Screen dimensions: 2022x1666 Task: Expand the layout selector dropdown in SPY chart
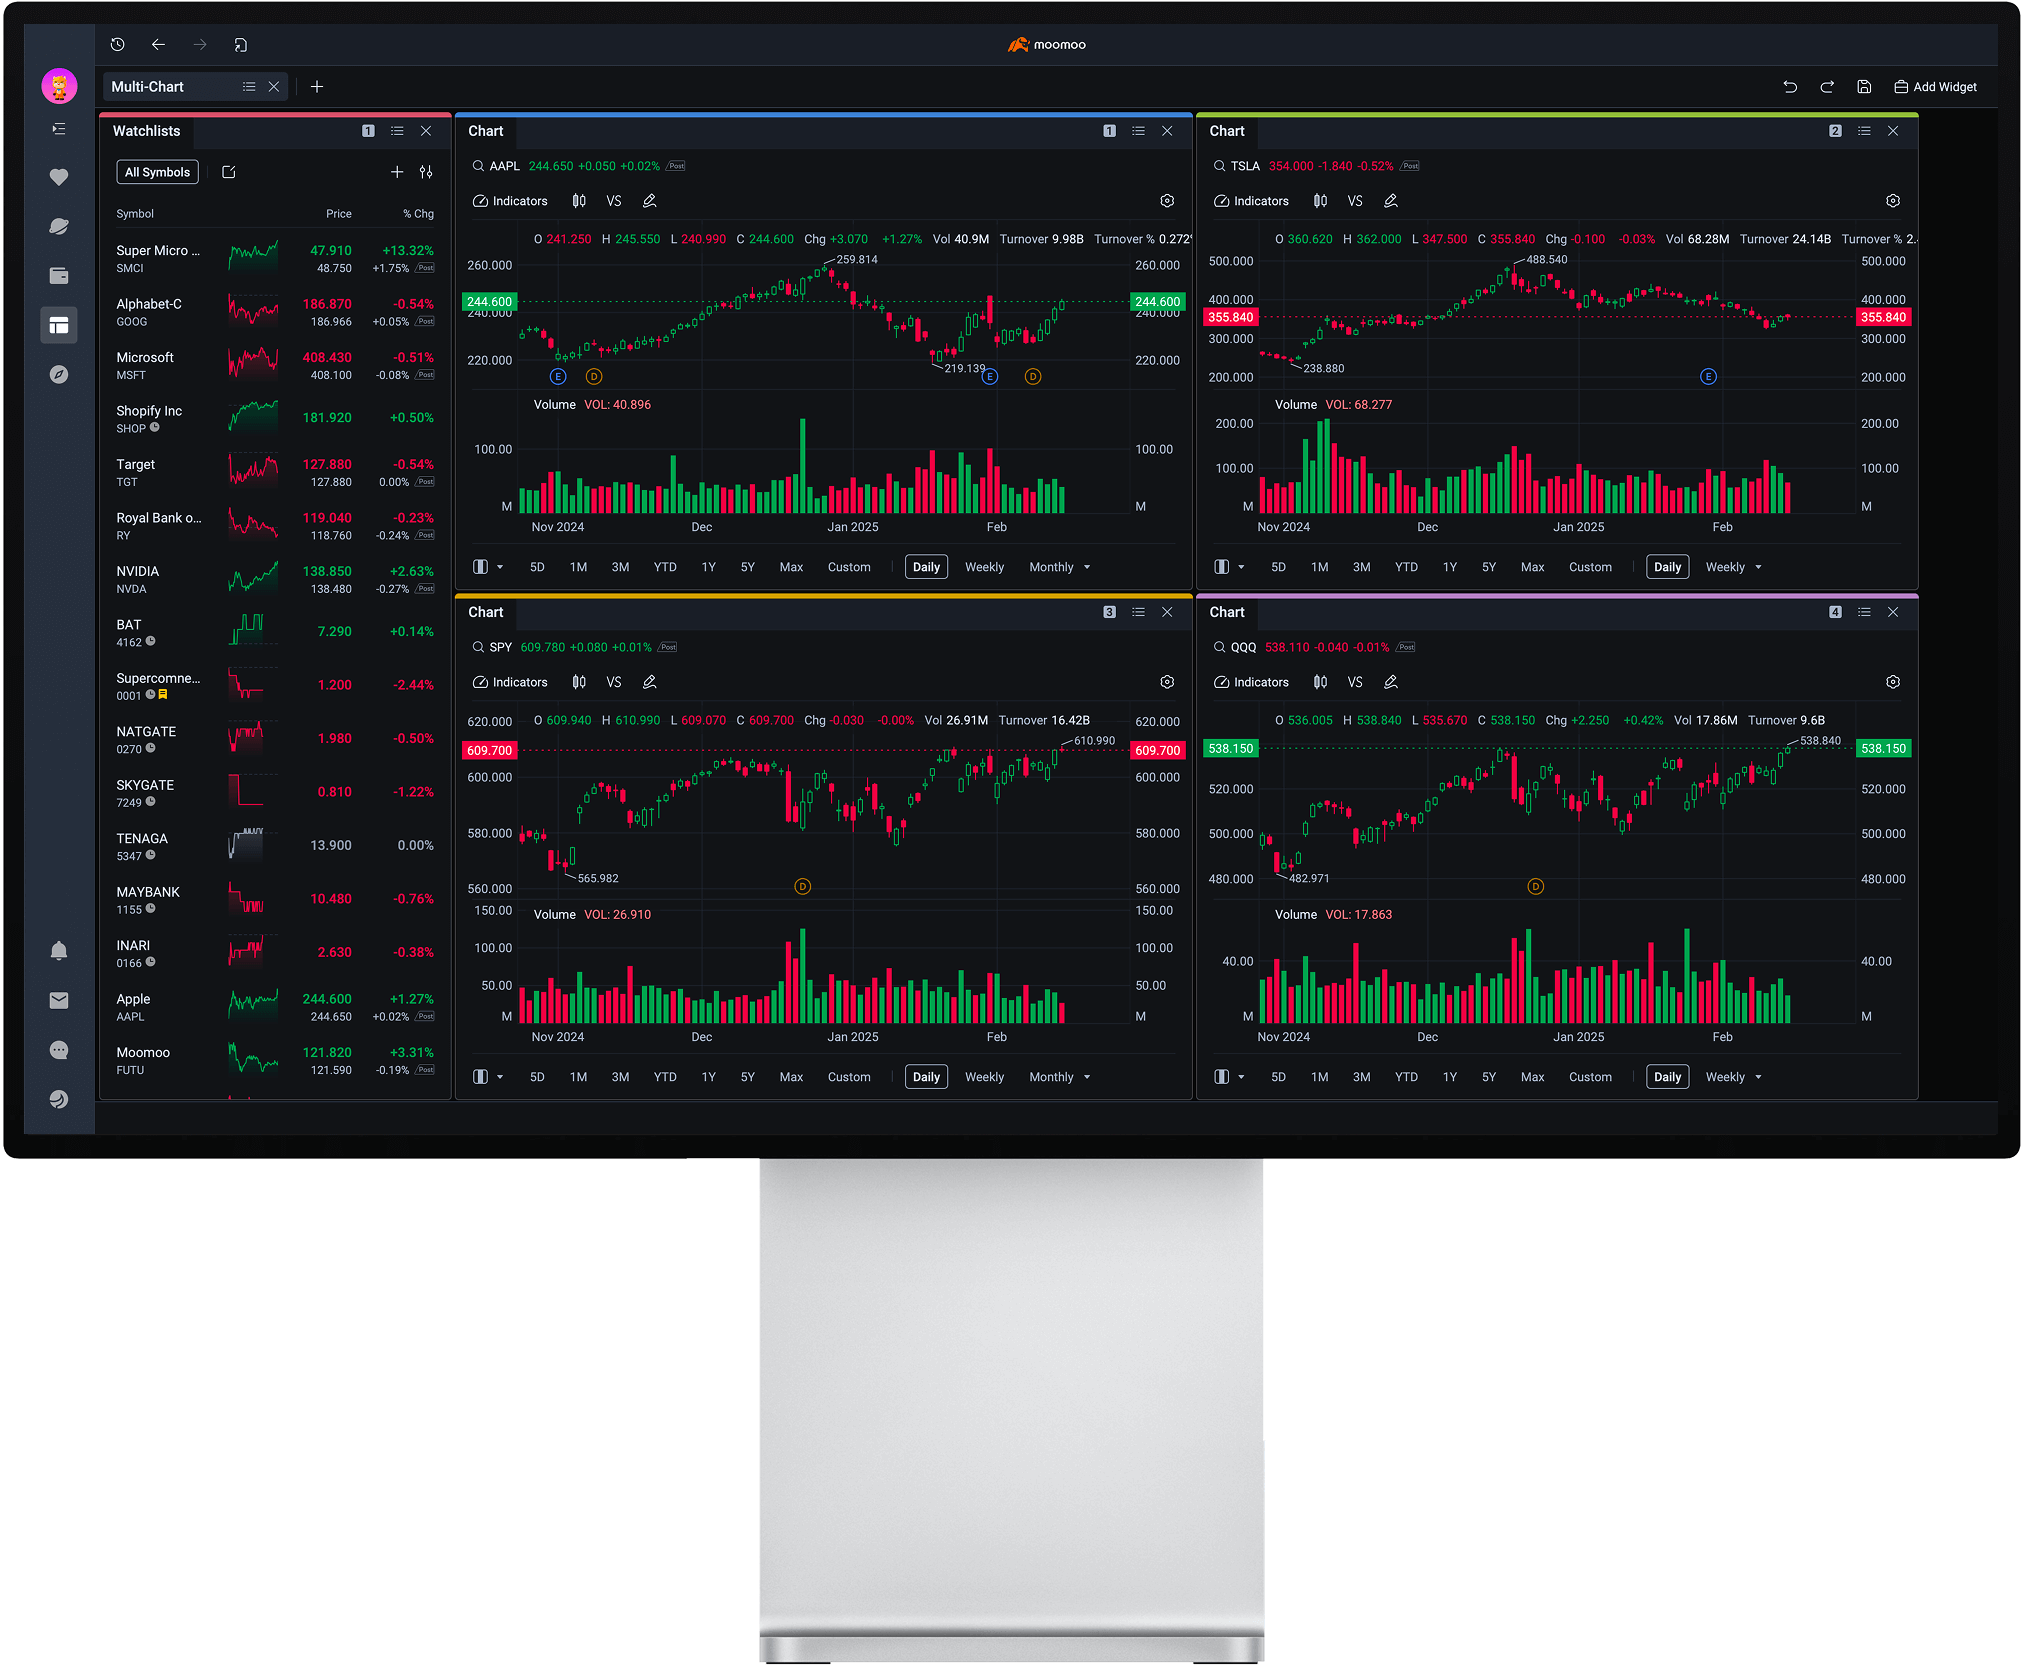(x=500, y=1077)
